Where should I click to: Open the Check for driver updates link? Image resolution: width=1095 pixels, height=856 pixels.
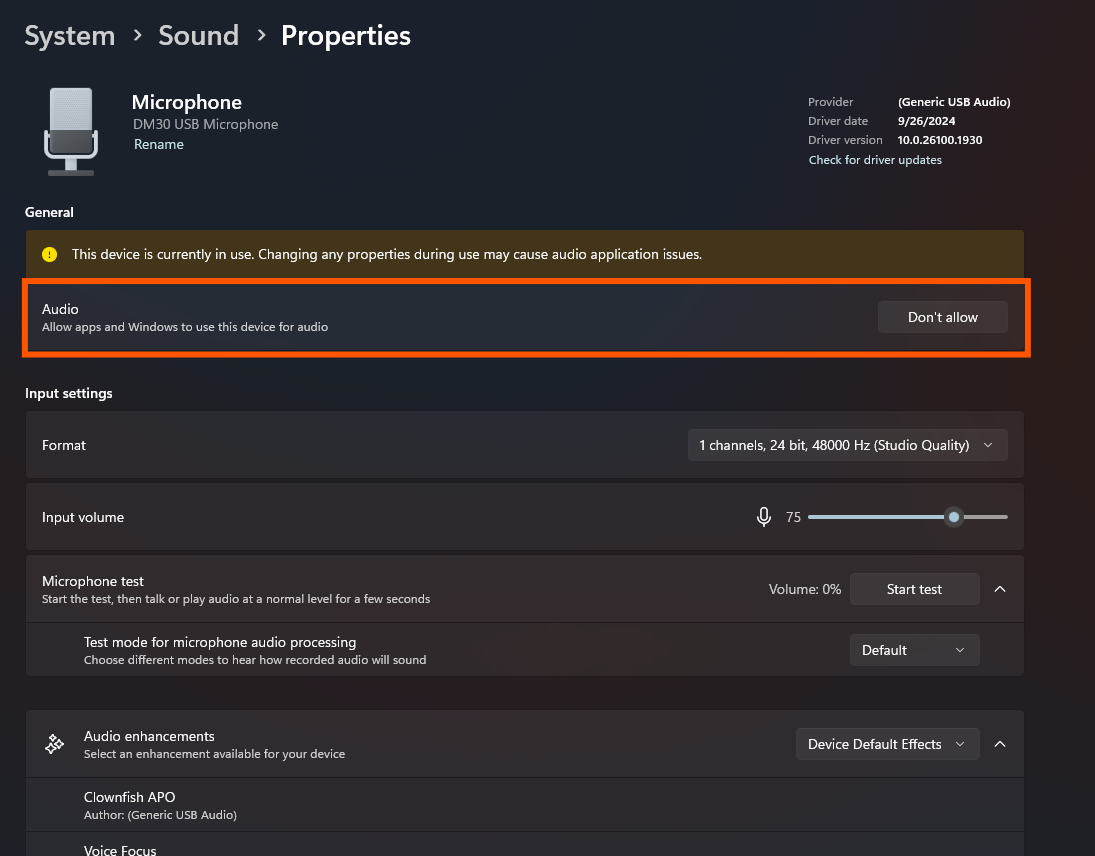coord(875,160)
